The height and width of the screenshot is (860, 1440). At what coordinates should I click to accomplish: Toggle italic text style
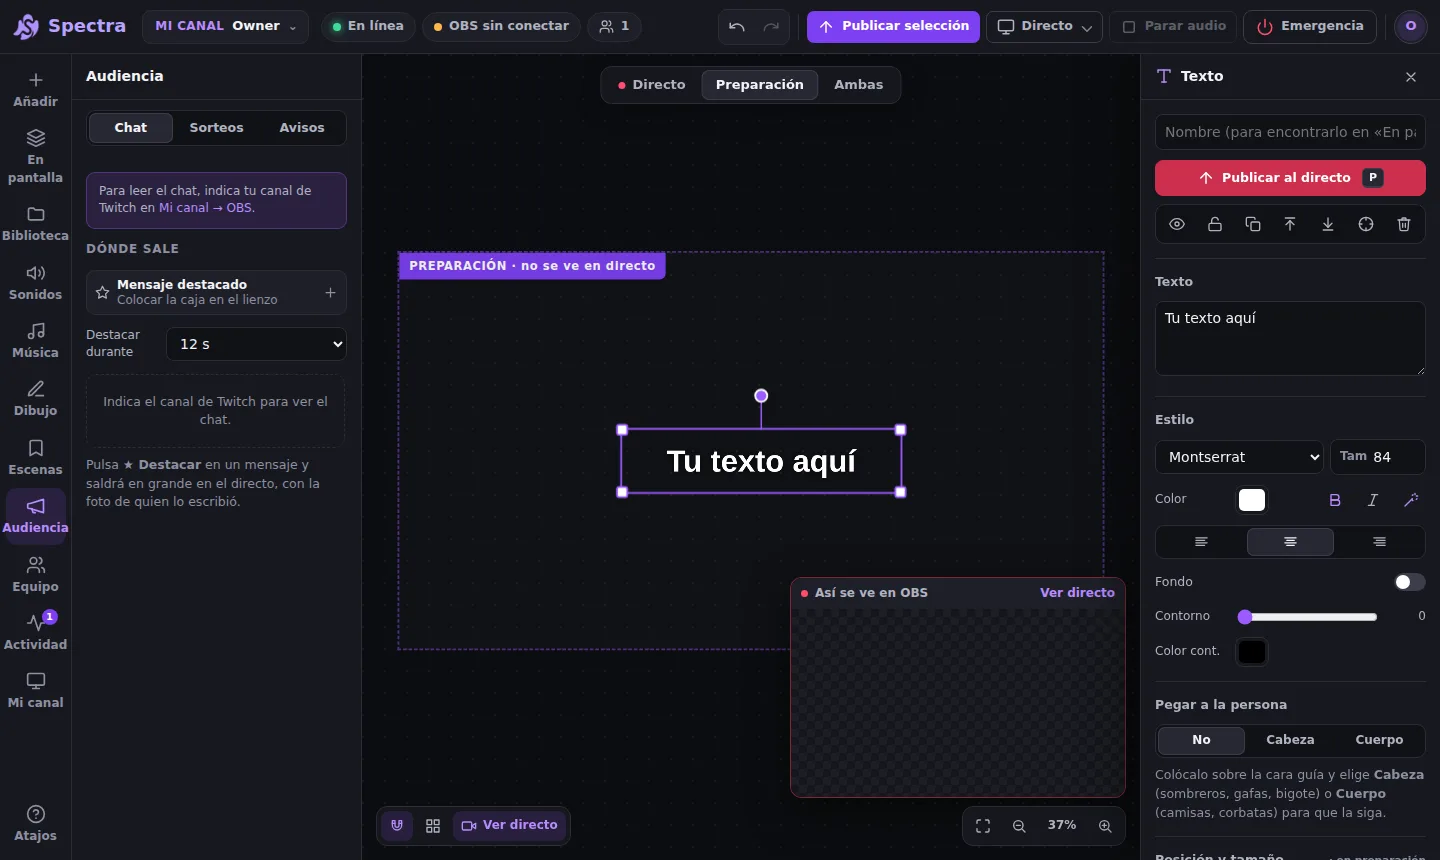coord(1373,500)
